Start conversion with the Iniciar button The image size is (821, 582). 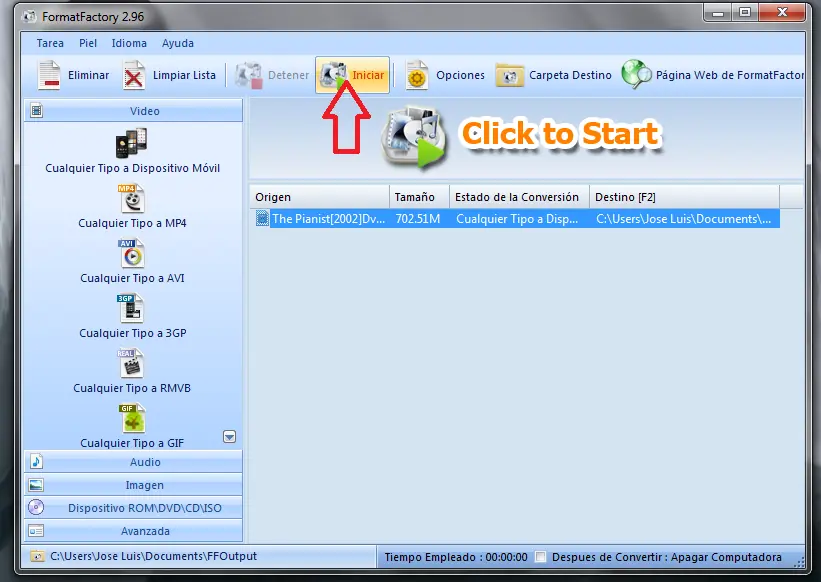[x=352, y=75]
